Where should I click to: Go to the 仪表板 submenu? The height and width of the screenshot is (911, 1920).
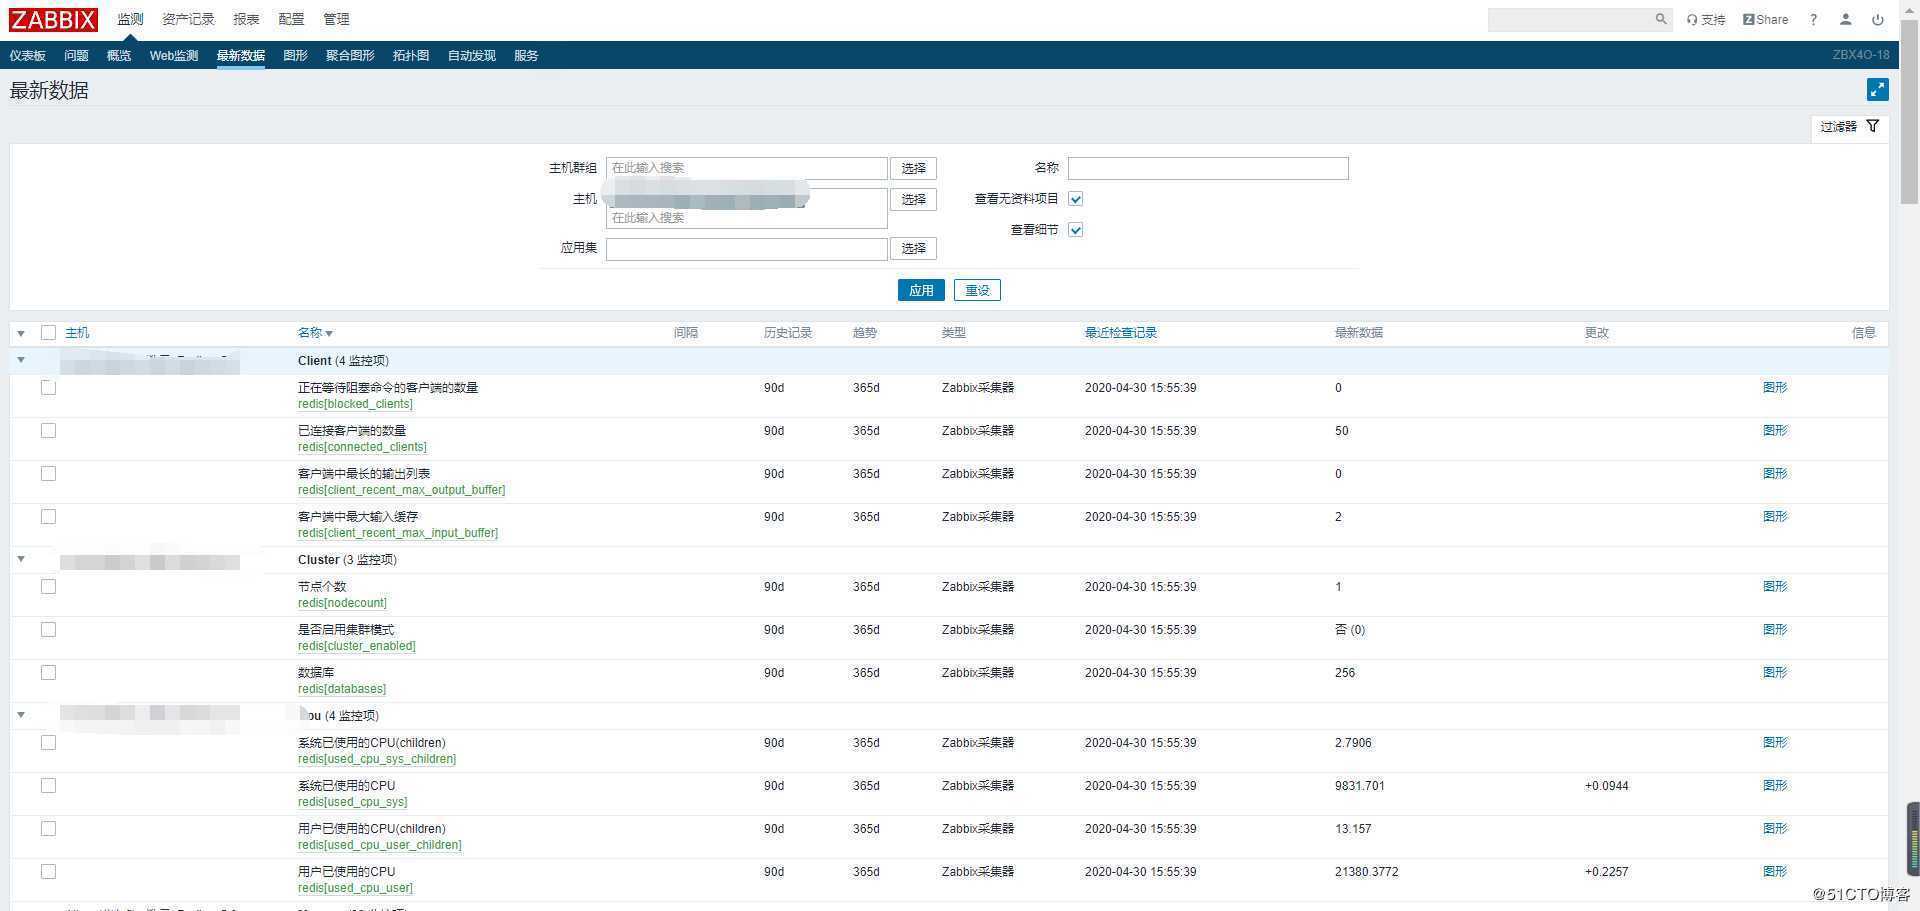[28, 56]
